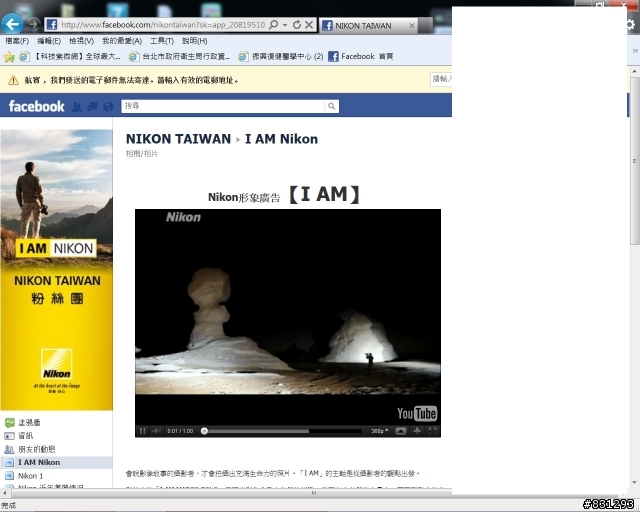Open the 檢視(V) menu
The image size is (640, 512).
click(x=81, y=41)
